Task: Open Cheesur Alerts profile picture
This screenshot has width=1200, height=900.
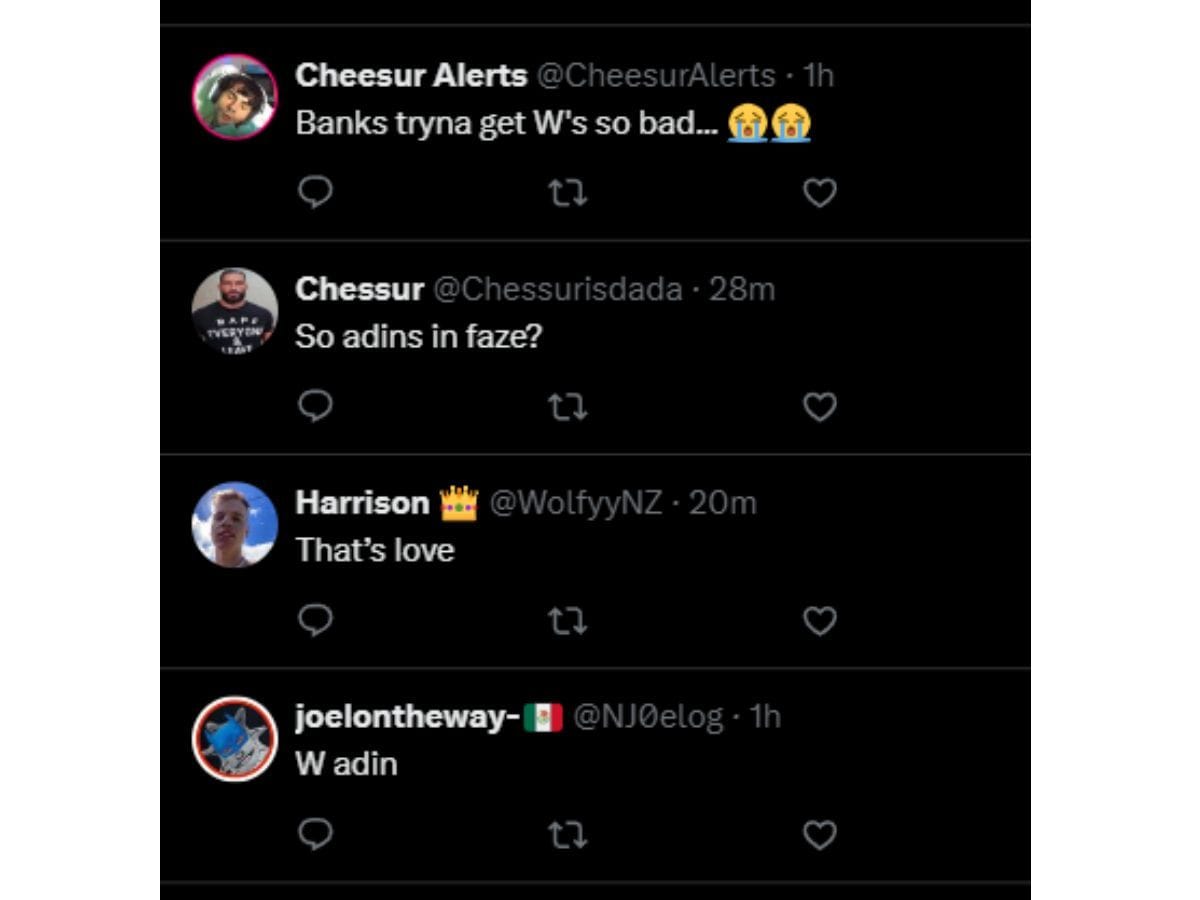Action: [235, 96]
